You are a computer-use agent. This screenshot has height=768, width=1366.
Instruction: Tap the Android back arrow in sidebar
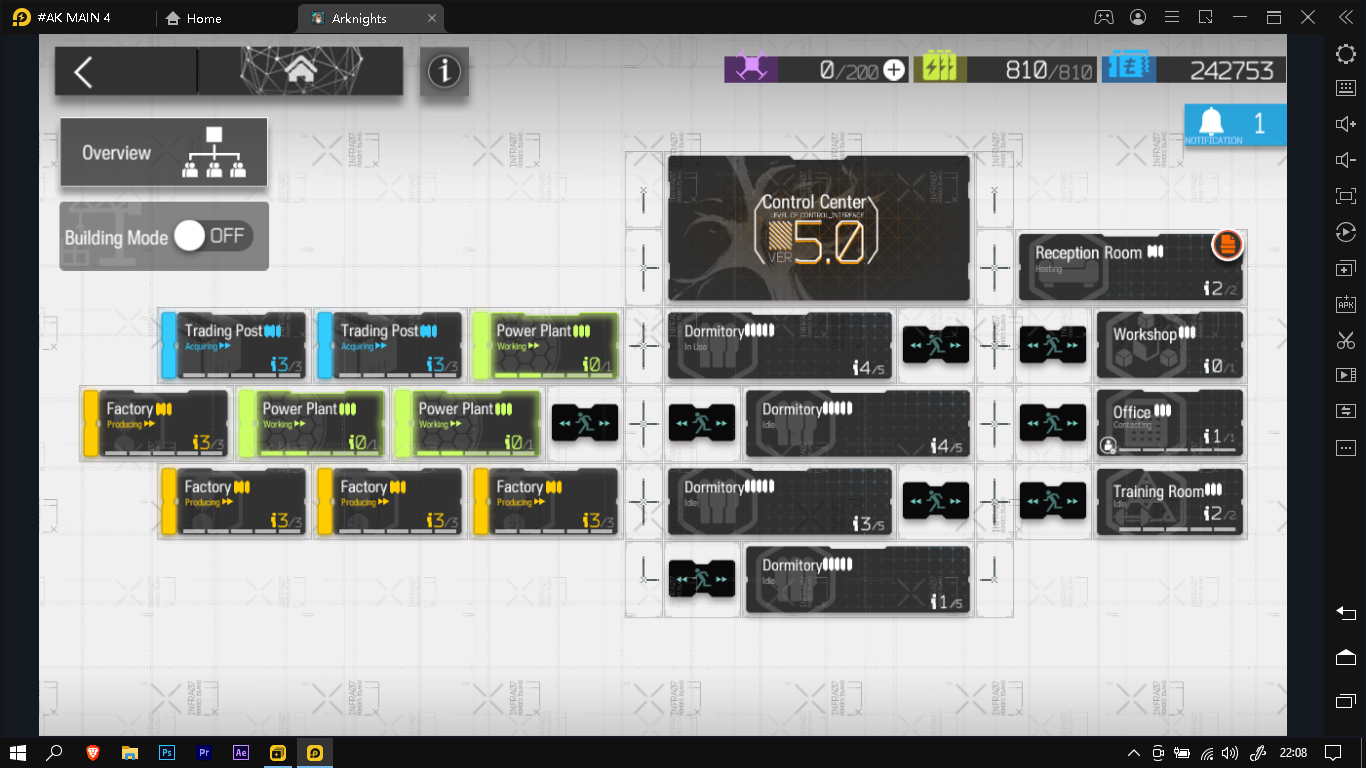1346,612
